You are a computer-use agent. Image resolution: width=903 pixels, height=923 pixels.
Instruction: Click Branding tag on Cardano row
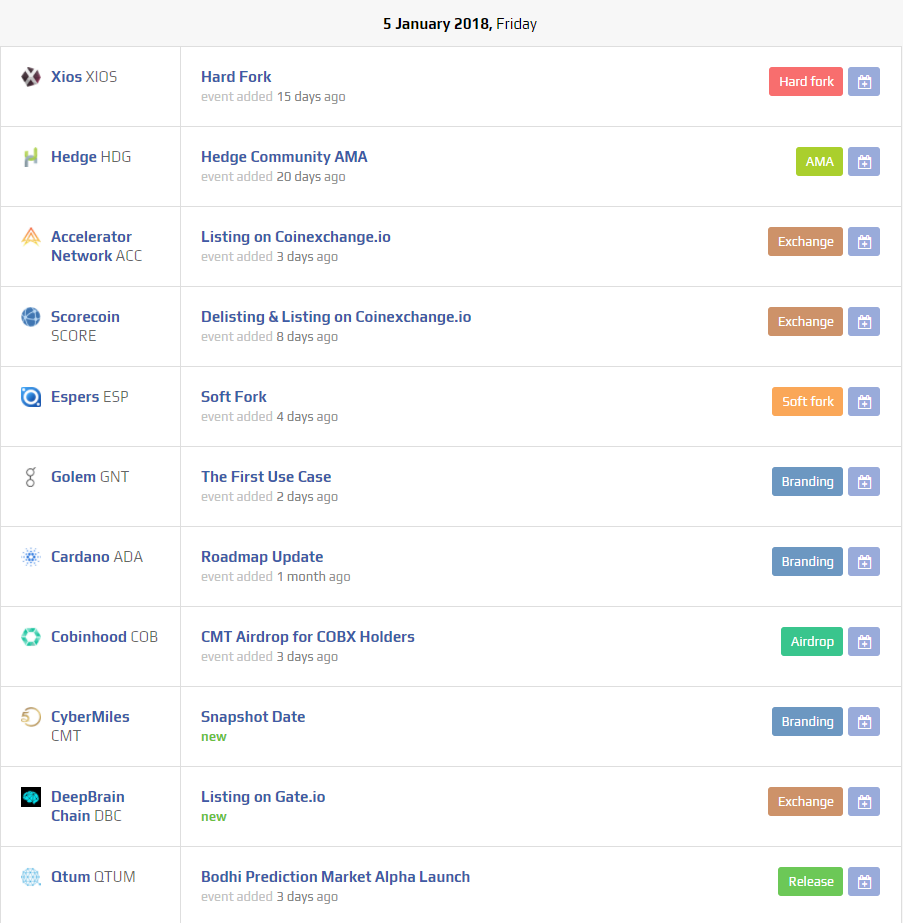[808, 562]
